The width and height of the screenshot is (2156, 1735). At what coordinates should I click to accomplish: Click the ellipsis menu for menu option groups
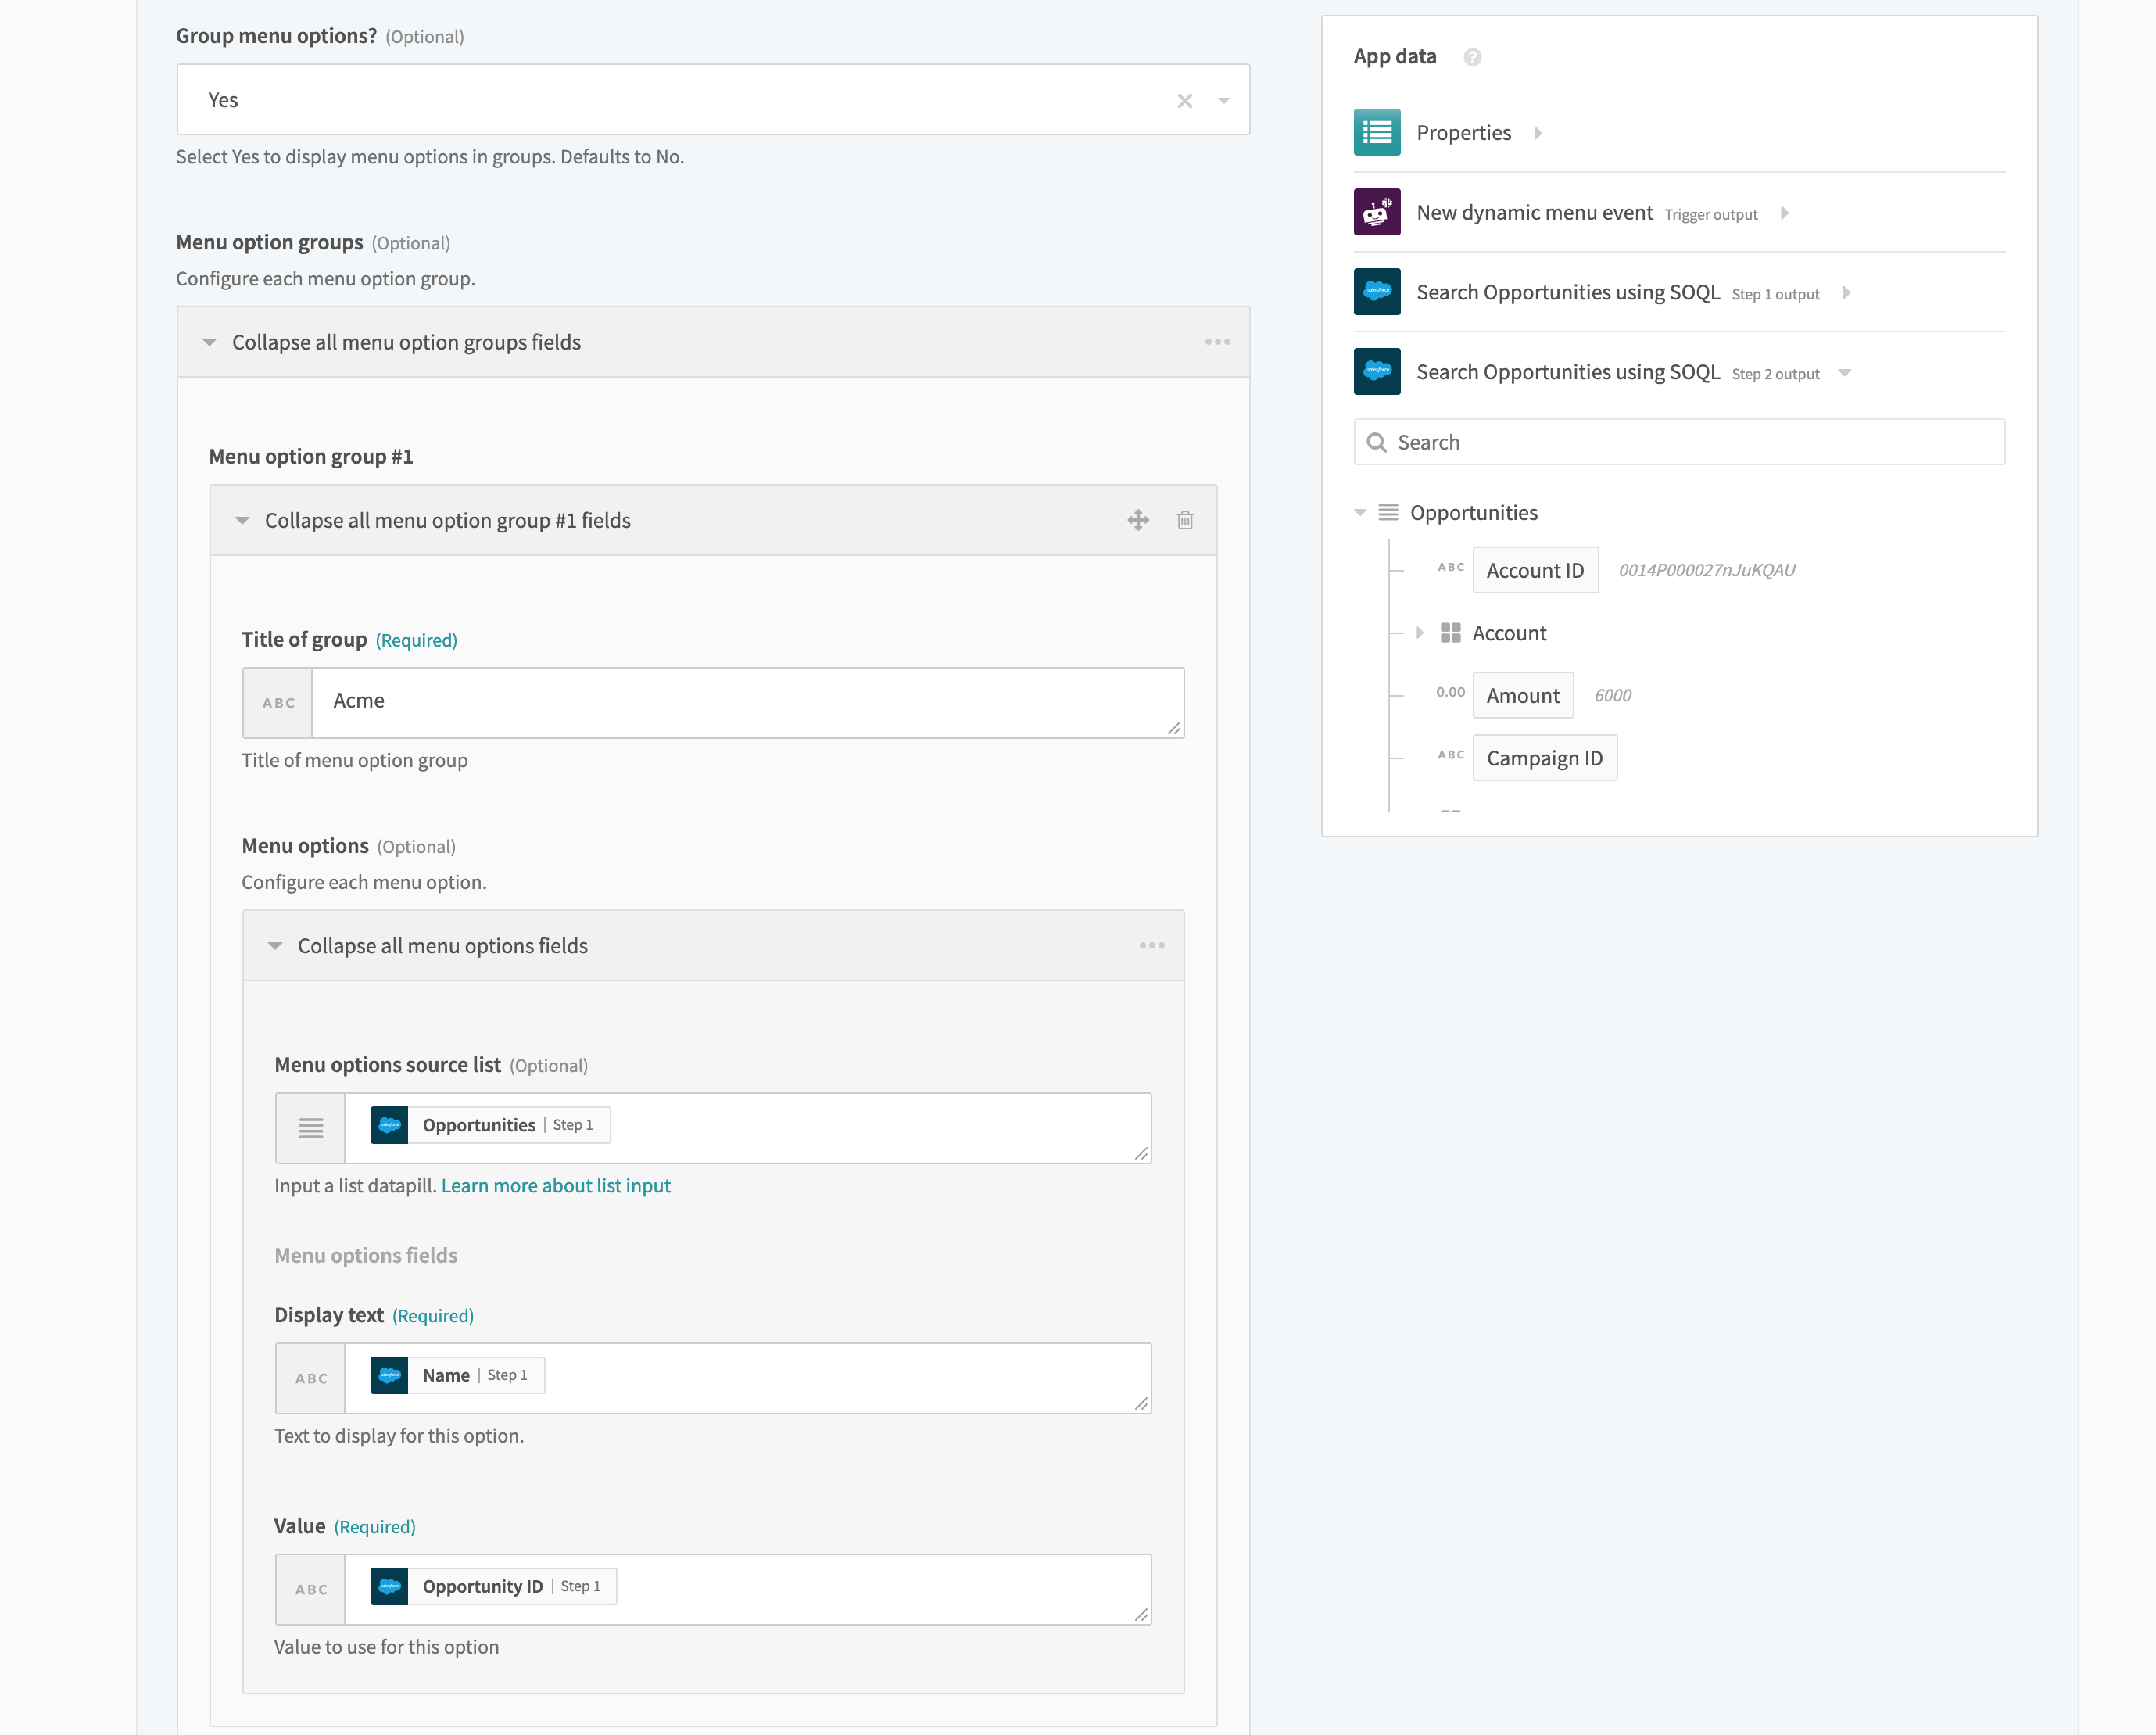tap(1218, 342)
